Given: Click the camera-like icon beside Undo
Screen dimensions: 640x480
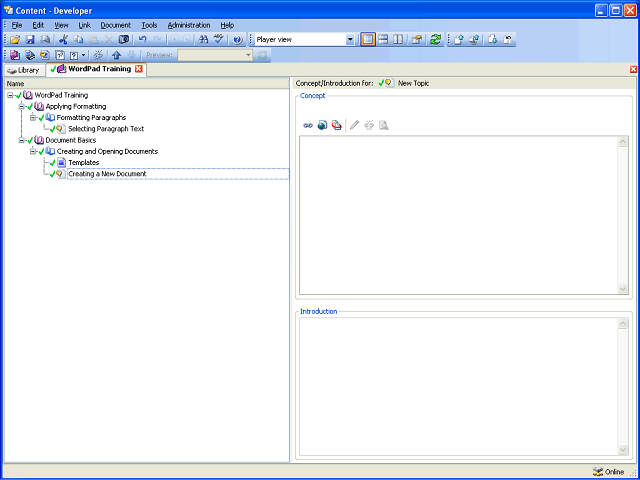Looking at the screenshot, I should tap(124, 40).
